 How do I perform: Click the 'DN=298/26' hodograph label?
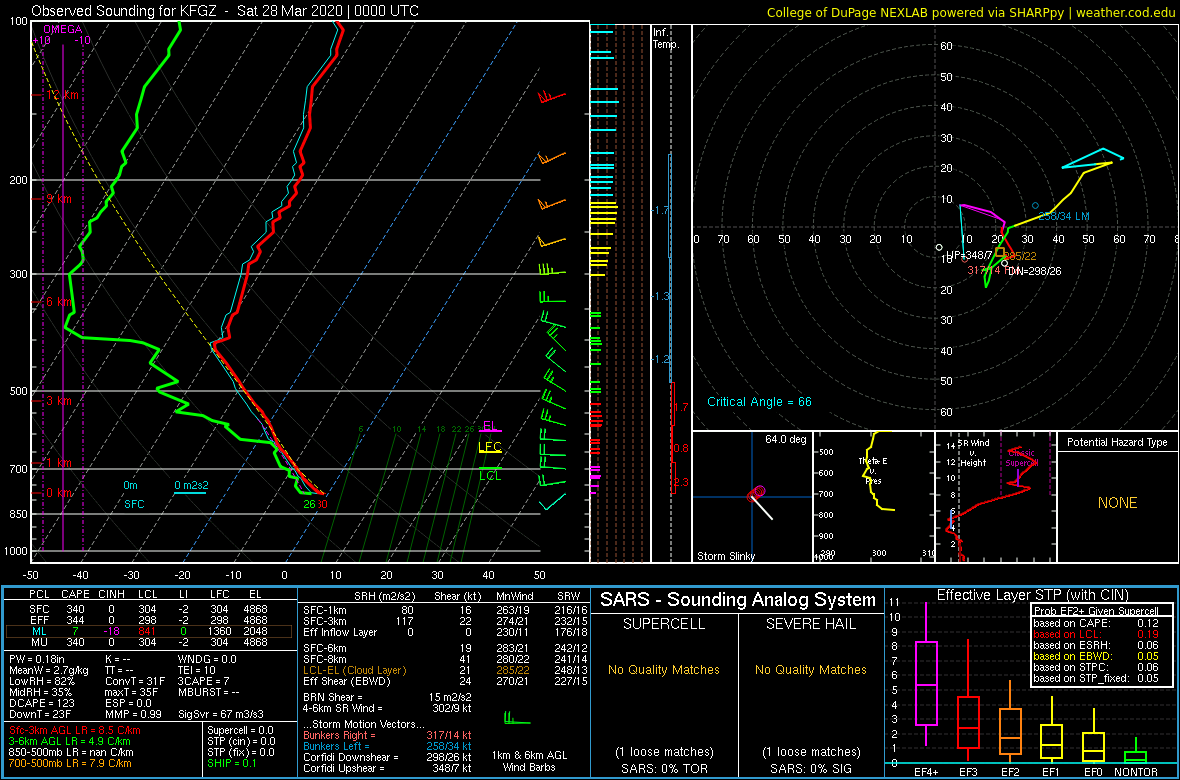point(1036,271)
